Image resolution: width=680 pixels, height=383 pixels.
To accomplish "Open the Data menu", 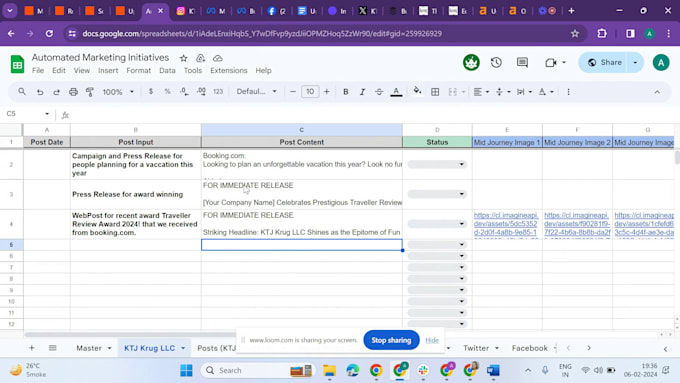I will click(167, 70).
